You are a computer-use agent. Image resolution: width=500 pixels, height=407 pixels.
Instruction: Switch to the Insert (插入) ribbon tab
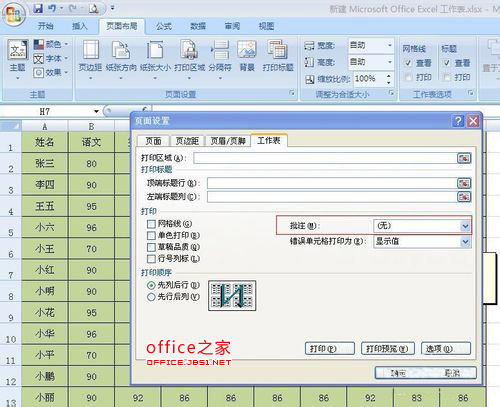click(x=79, y=26)
